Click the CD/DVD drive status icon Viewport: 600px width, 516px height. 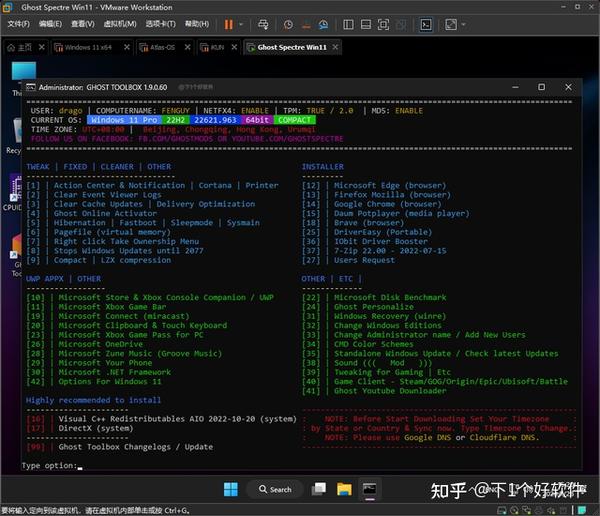click(x=514, y=510)
